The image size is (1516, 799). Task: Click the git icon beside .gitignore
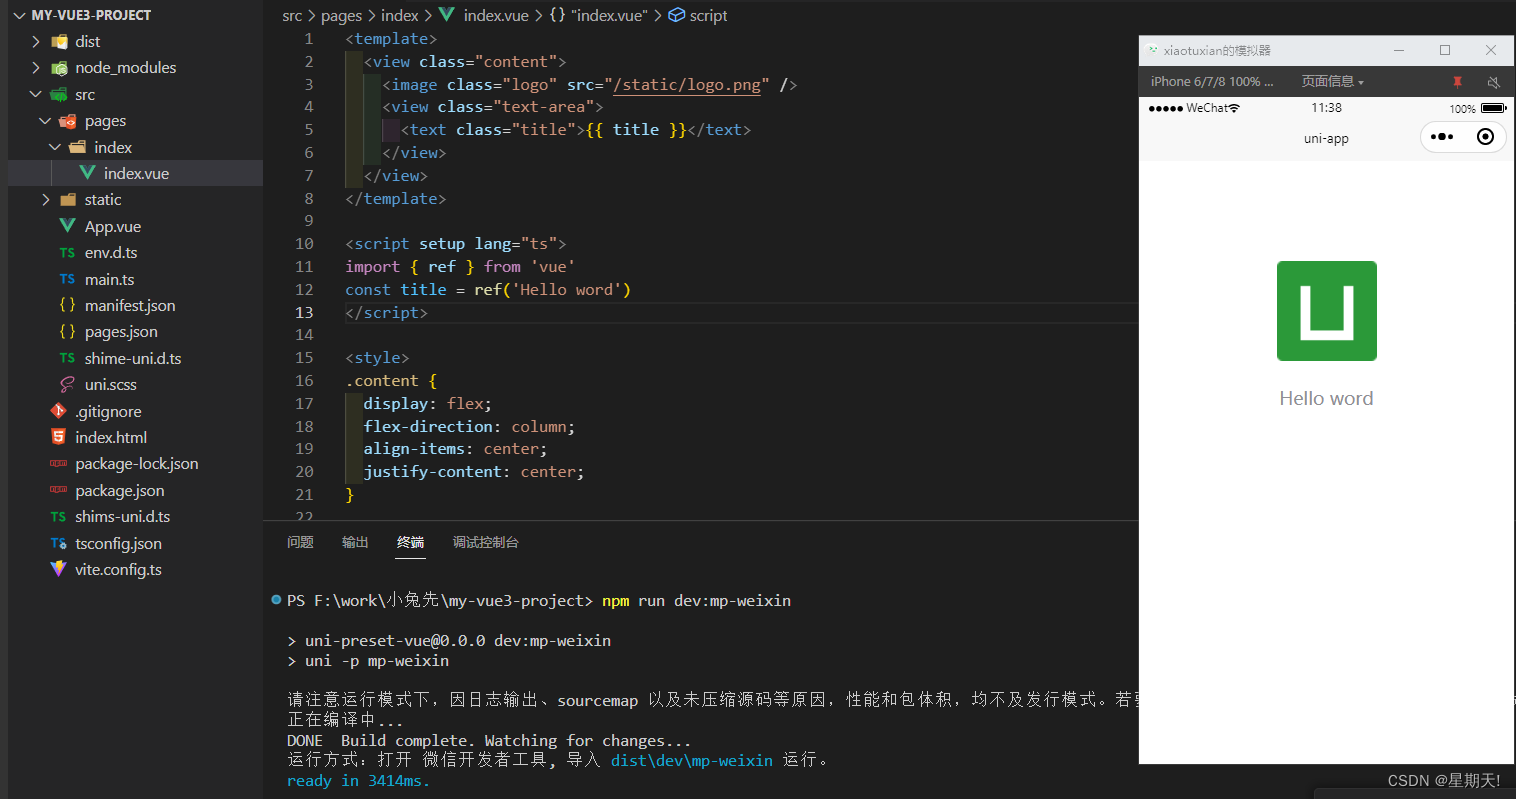58,411
